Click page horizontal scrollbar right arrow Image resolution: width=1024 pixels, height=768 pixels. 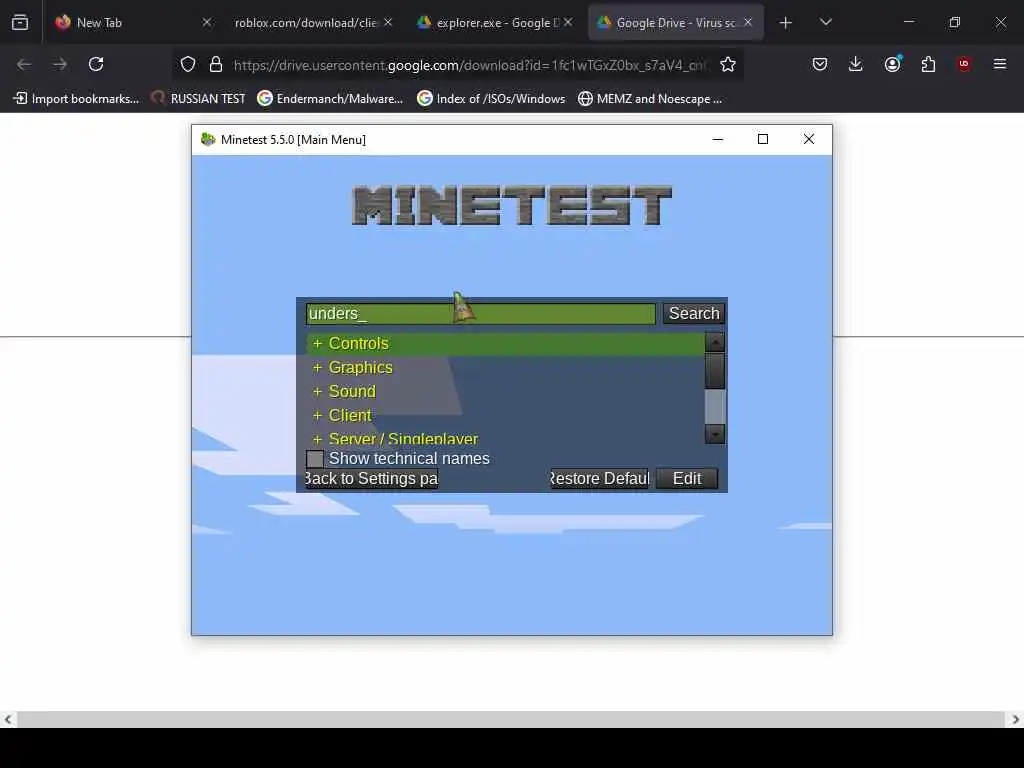coord(1016,720)
